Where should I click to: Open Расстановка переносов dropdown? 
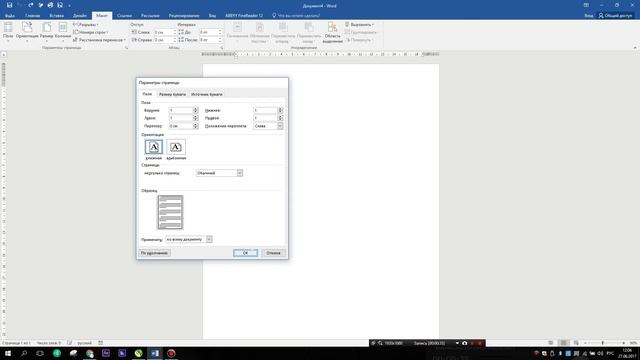99,40
